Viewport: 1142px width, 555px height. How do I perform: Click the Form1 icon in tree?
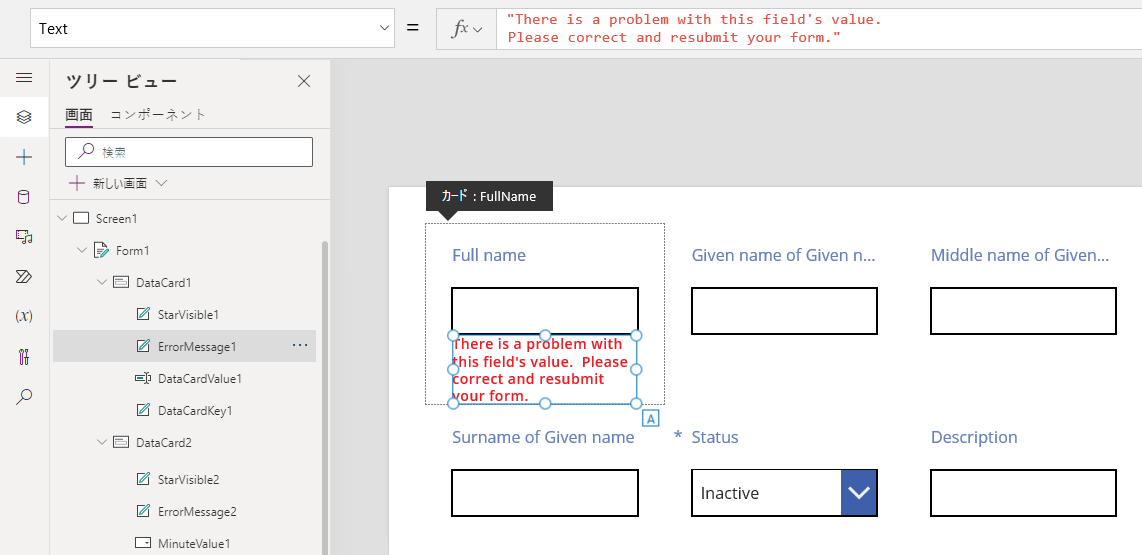(x=101, y=251)
